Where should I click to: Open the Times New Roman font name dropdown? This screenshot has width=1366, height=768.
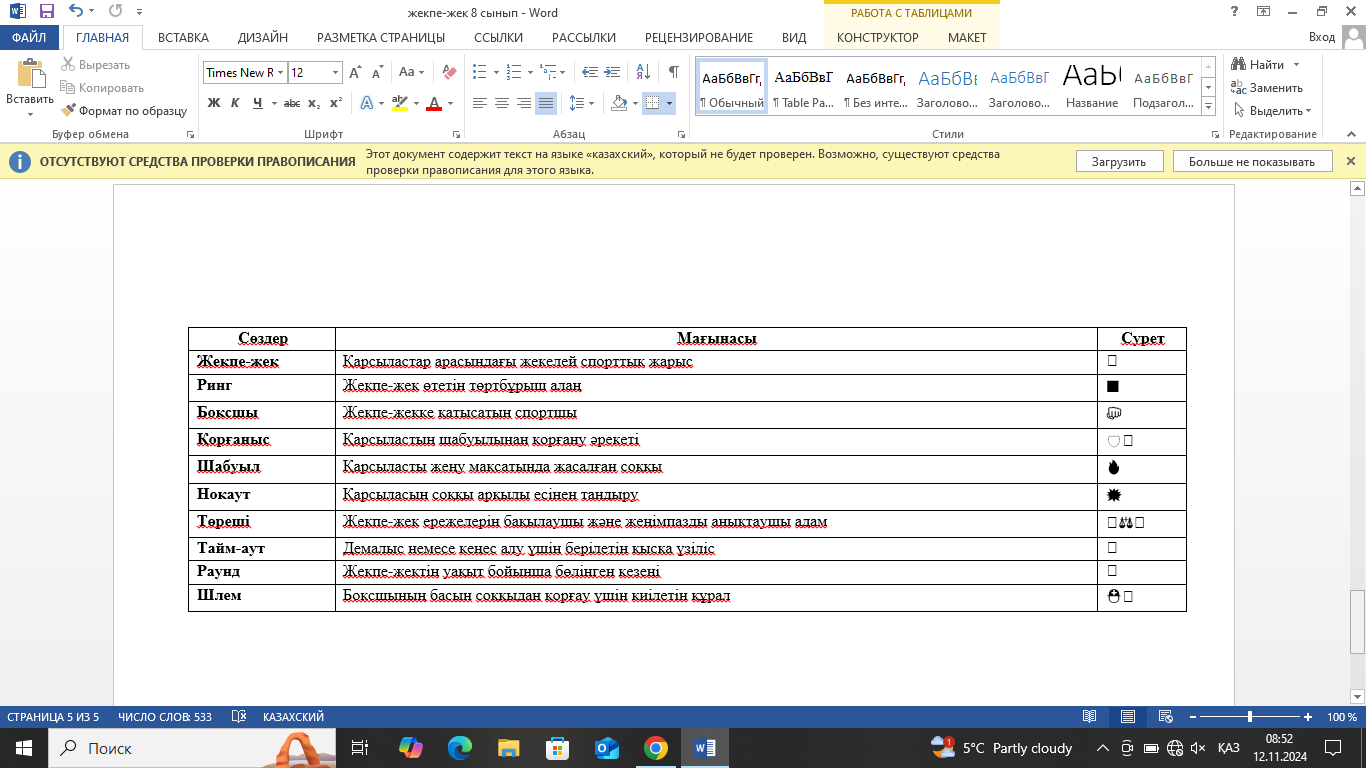(281, 72)
